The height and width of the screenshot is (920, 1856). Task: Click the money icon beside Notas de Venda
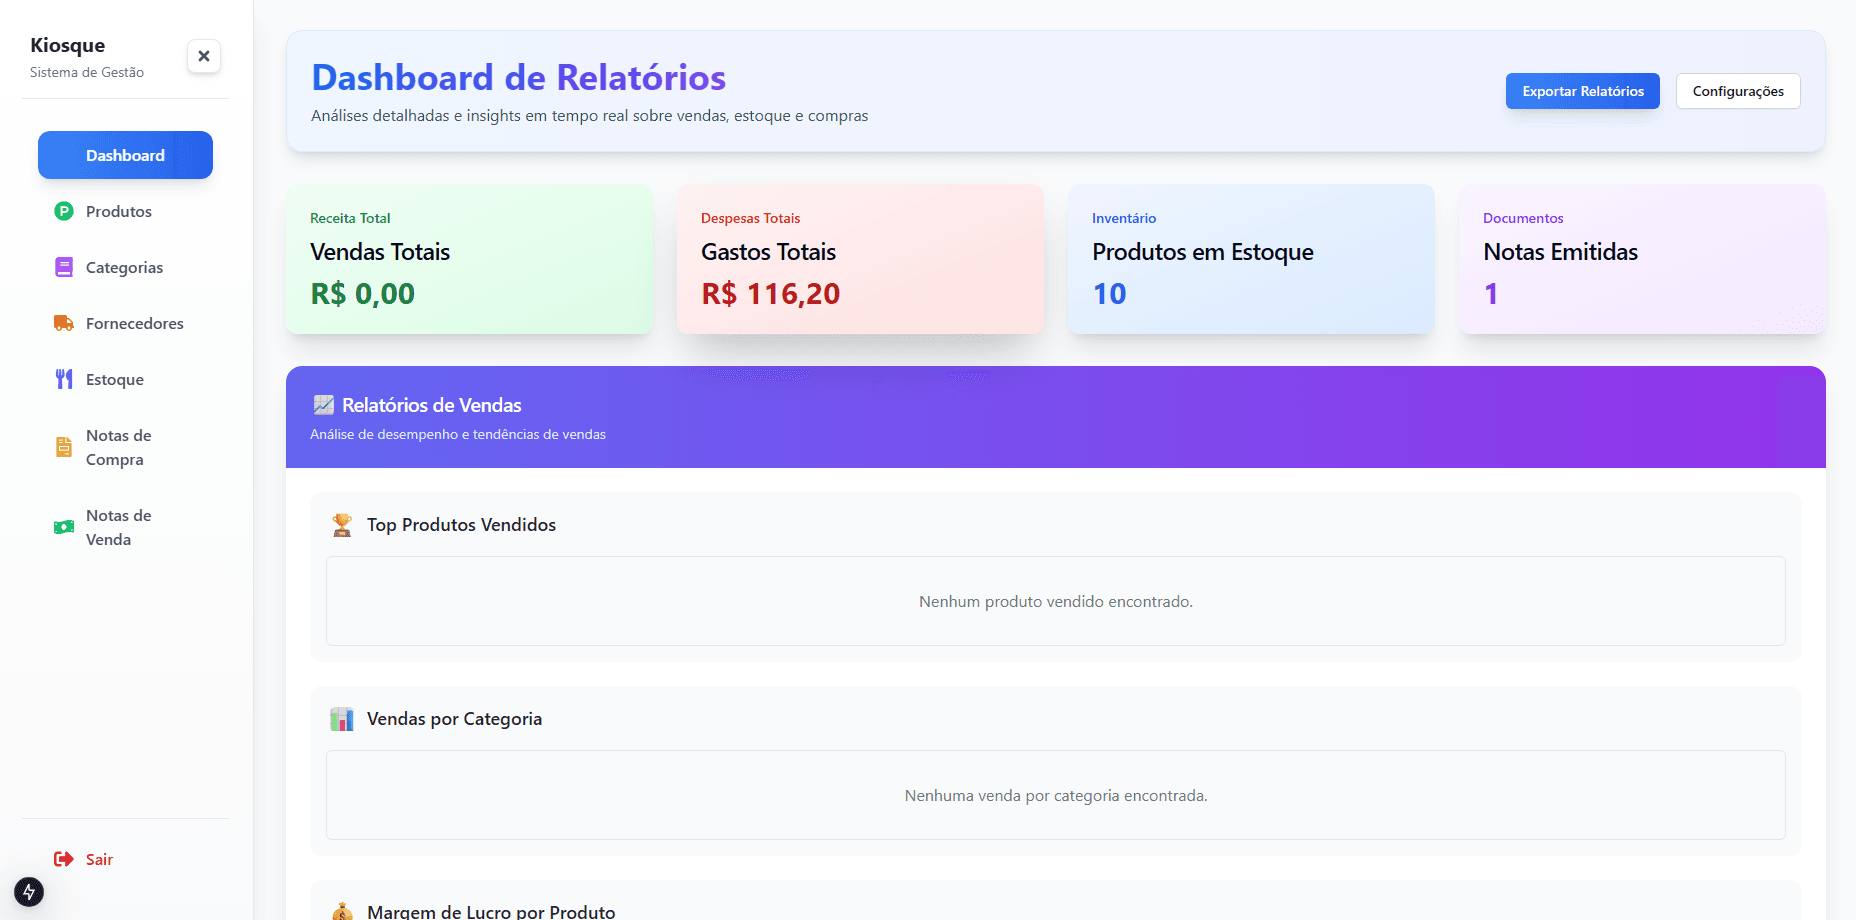63,527
